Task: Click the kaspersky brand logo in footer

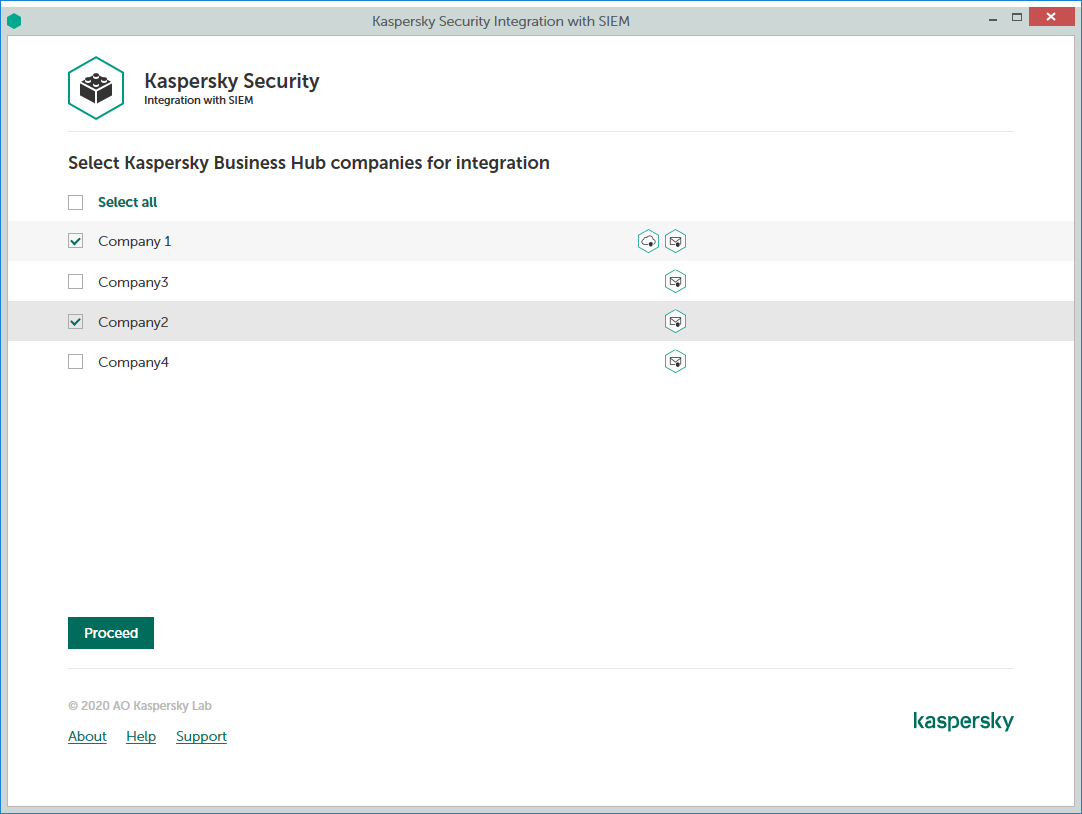Action: 963,721
